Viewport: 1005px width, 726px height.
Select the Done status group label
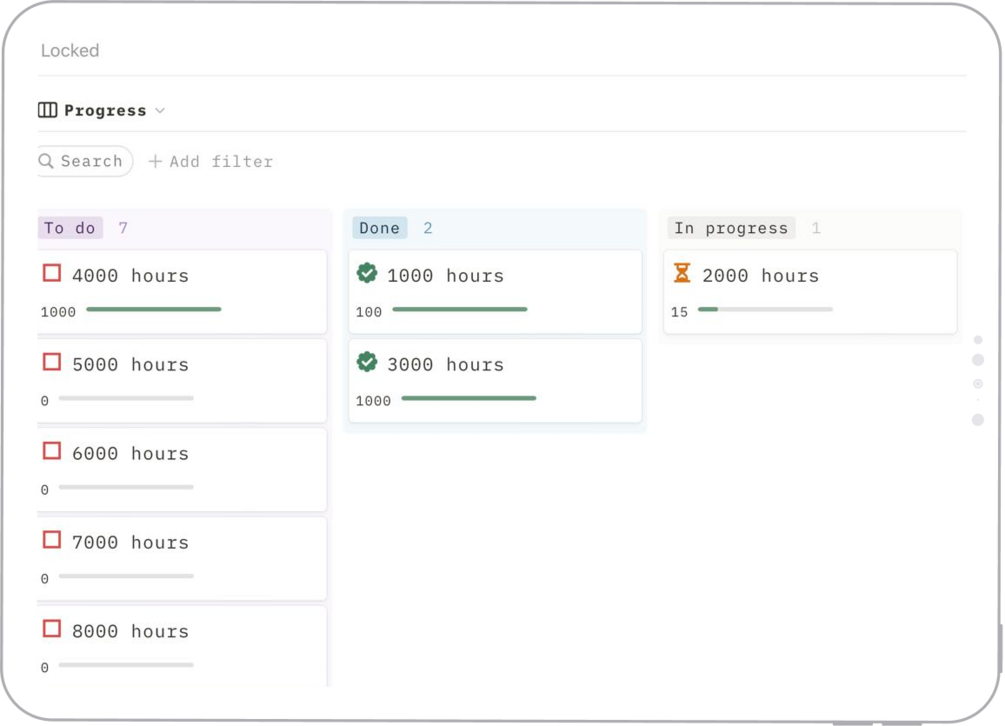click(379, 228)
